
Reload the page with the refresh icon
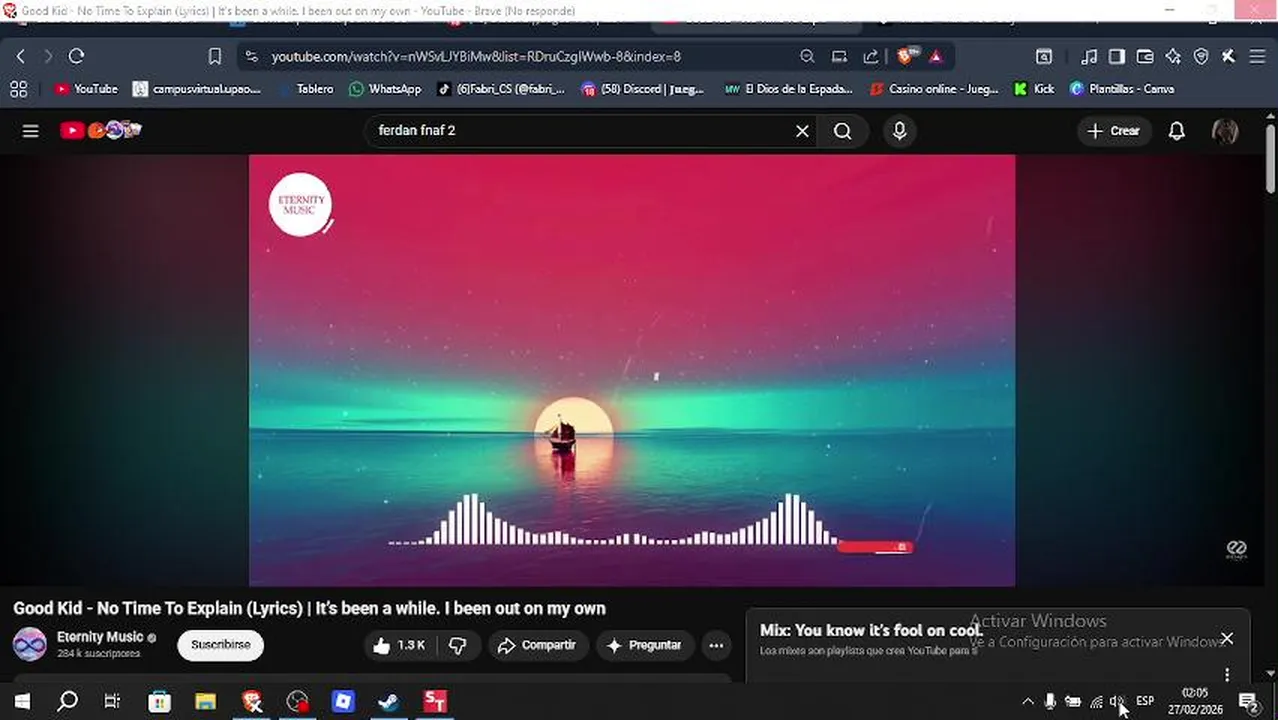tap(76, 57)
